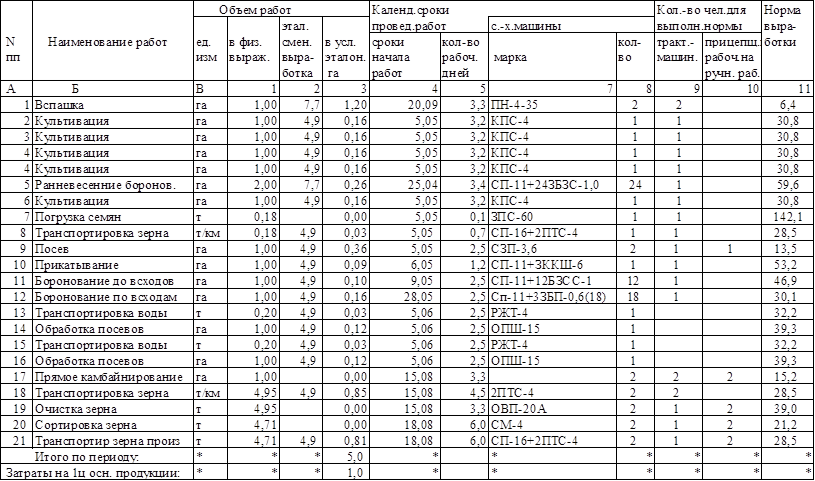Click the "Объем работ" header cell
The image size is (815, 481).
tap(243, 8)
